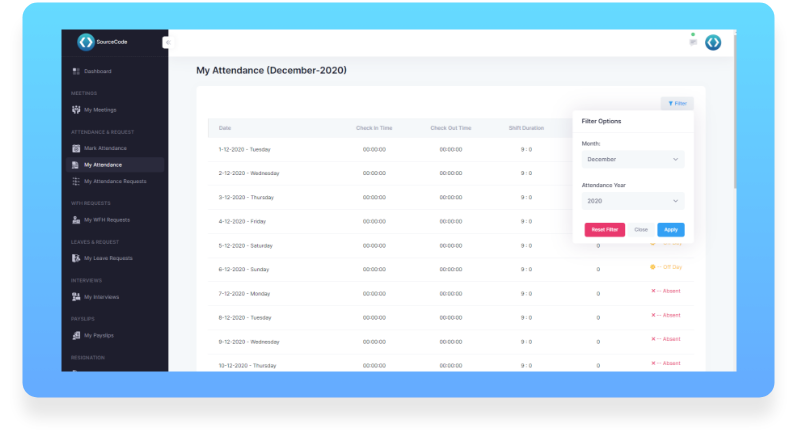Click the Filter button above the table

[677, 103]
